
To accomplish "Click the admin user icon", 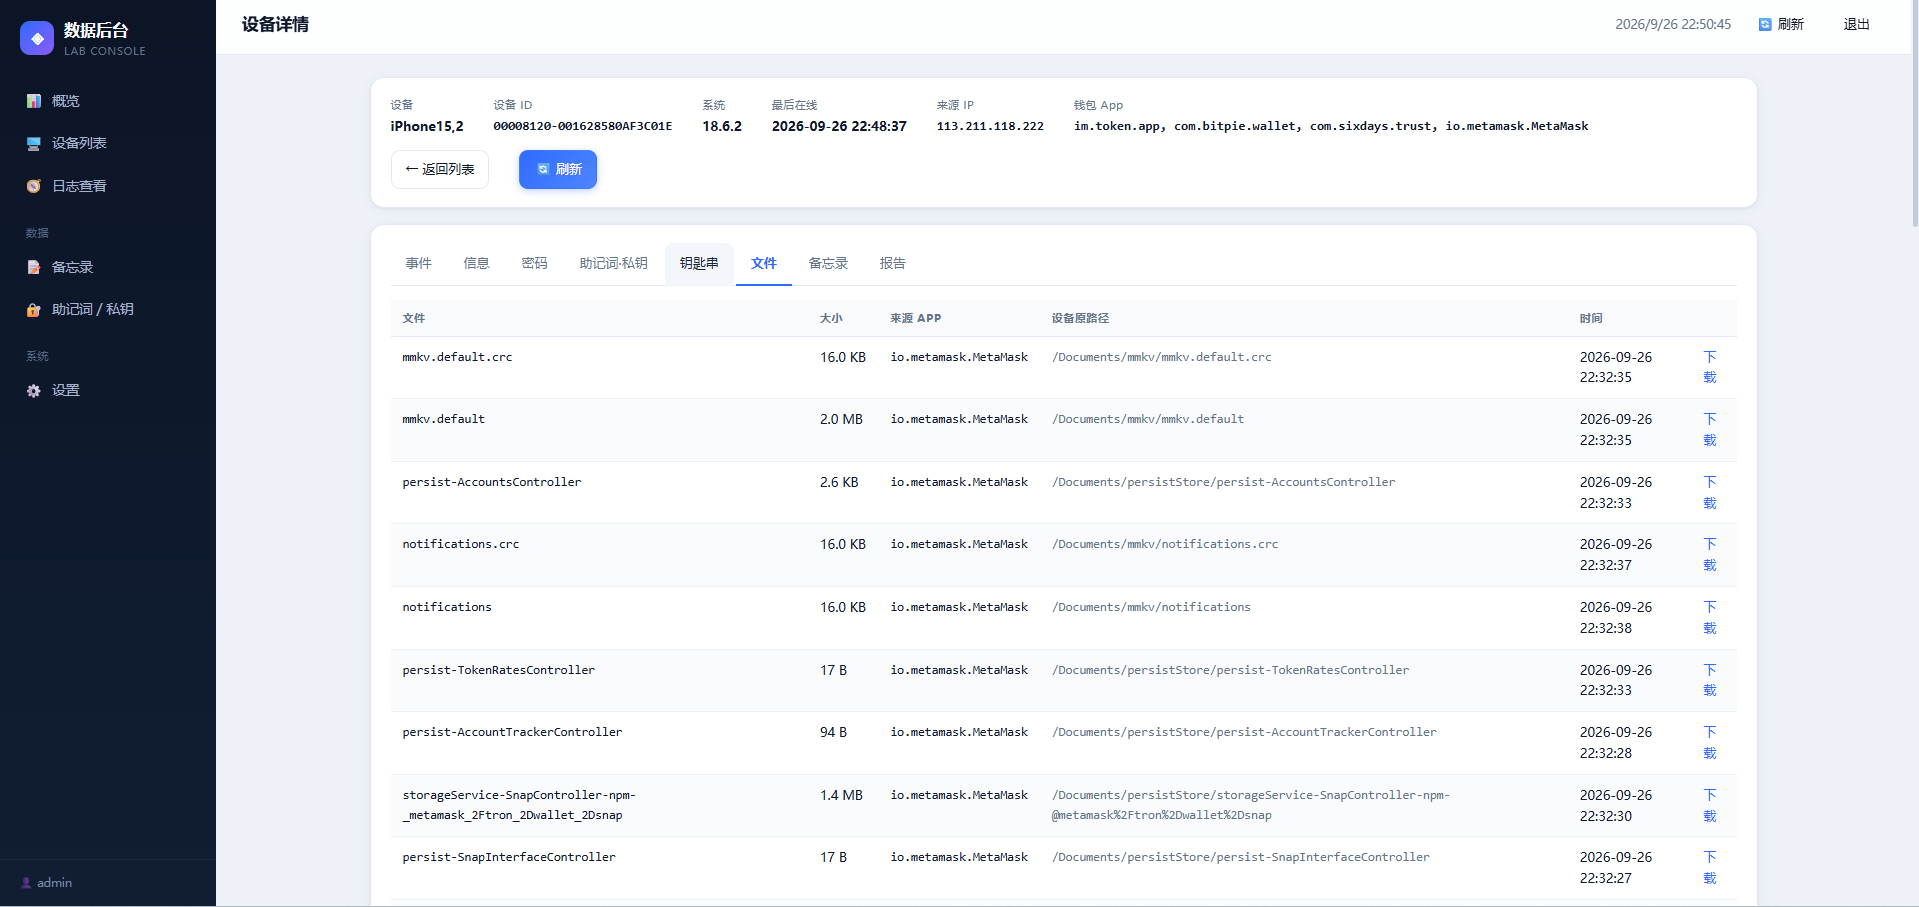I will tap(26, 883).
